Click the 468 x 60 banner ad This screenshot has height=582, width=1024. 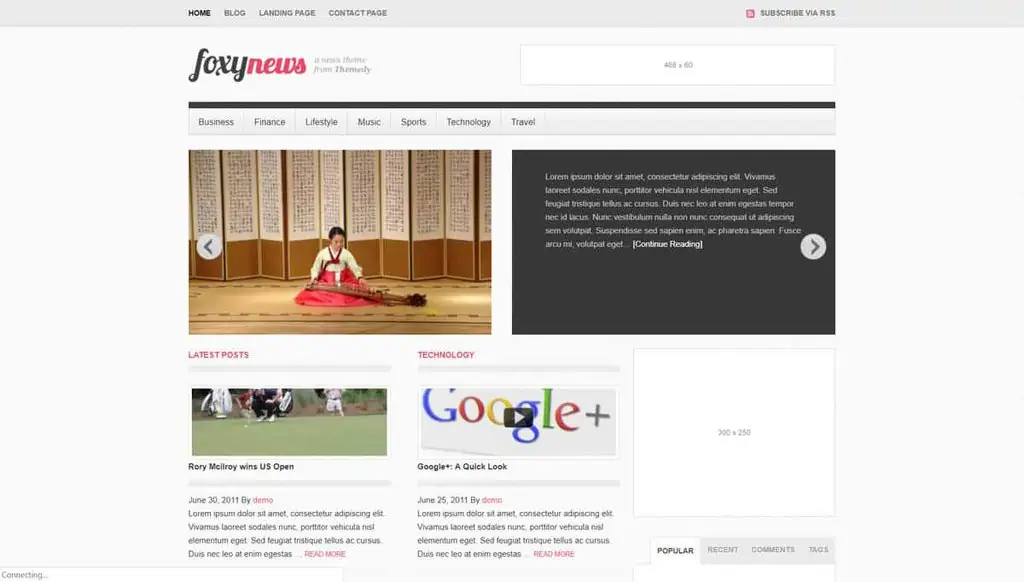click(x=677, y=65)
